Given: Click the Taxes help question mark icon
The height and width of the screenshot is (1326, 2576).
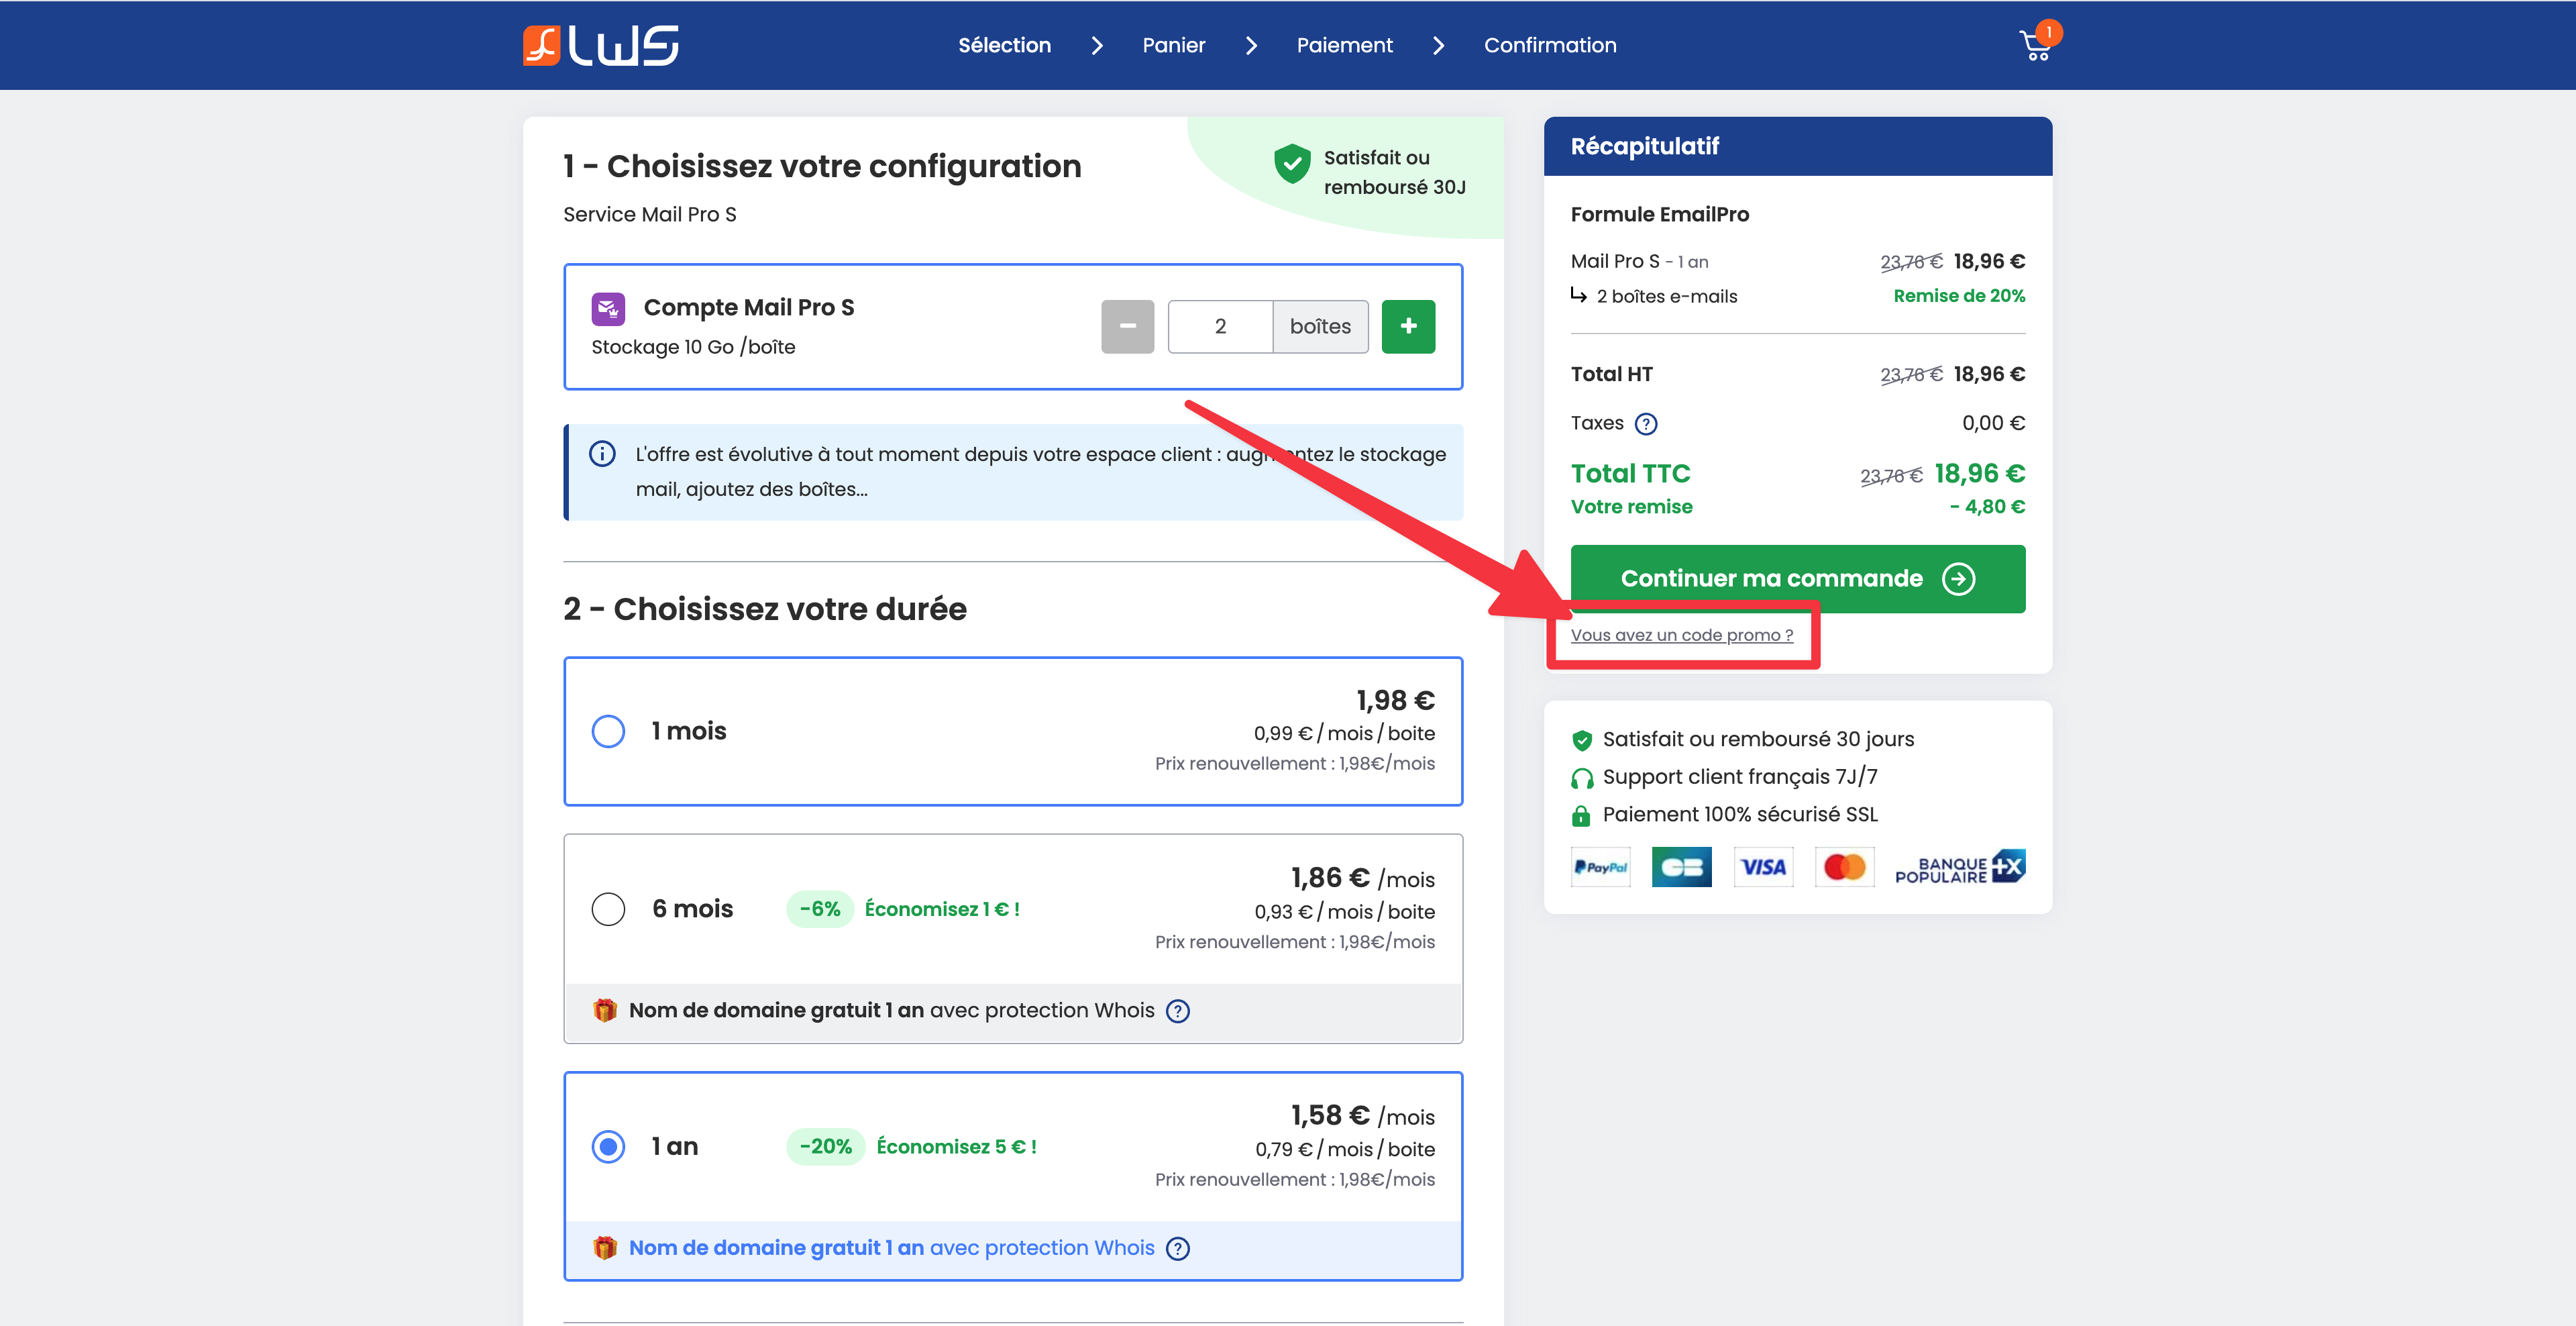Looking at the screenshot, I should tap(1645, 424).
